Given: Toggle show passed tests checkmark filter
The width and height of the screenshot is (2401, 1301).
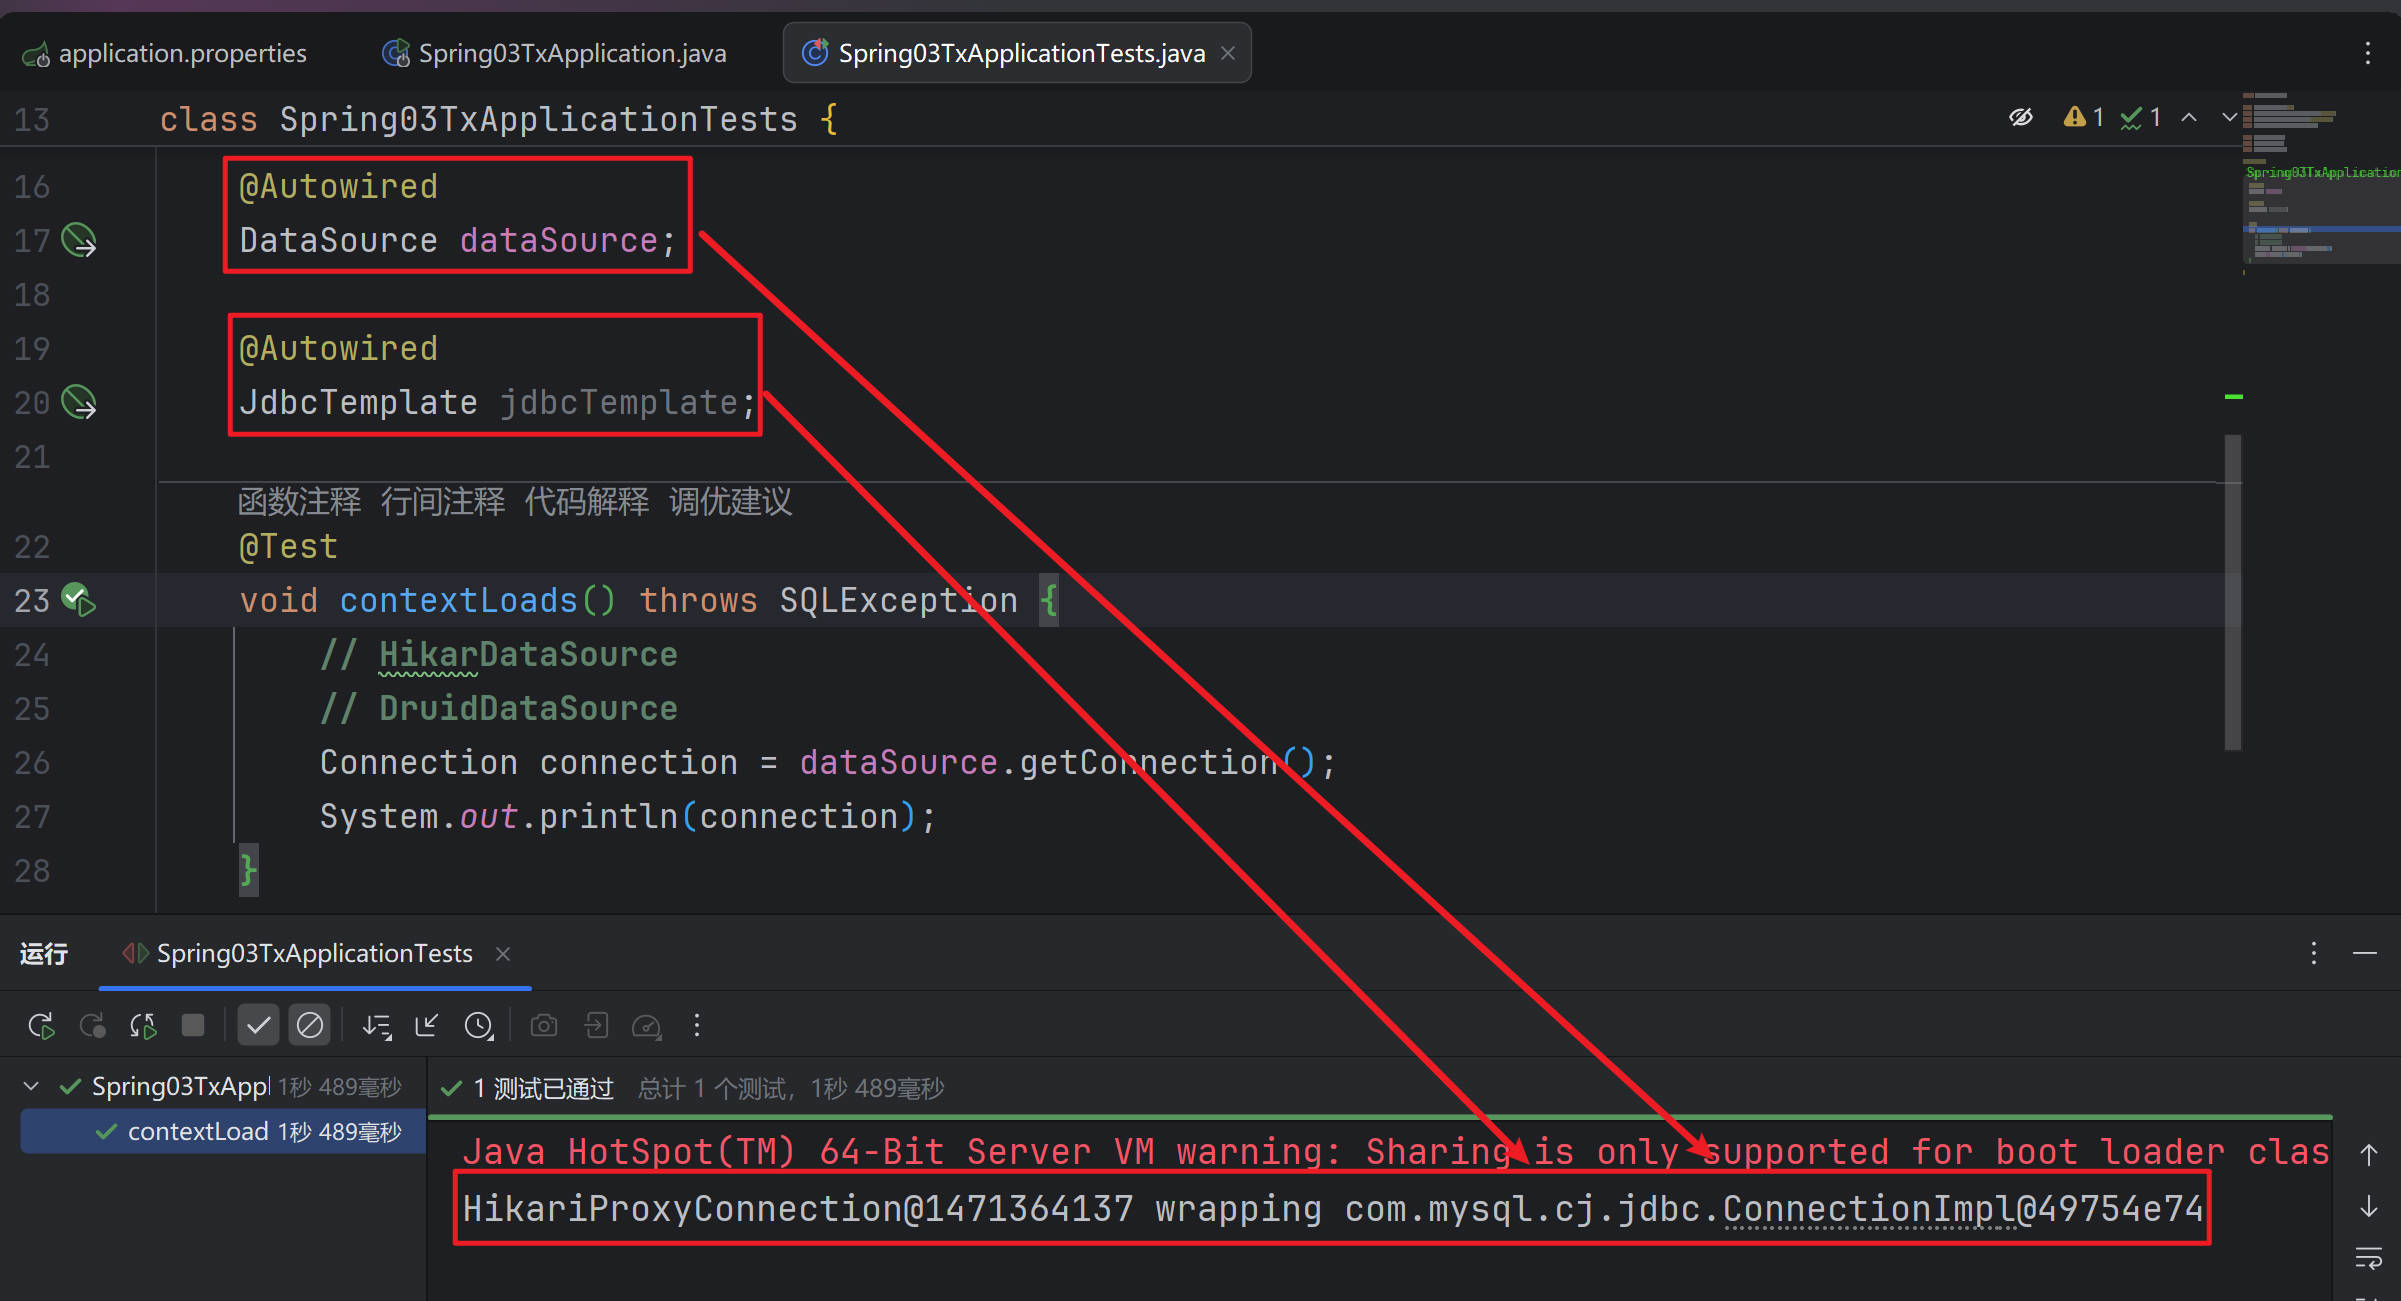Looking at the screenshot, I should [258, 1025].
